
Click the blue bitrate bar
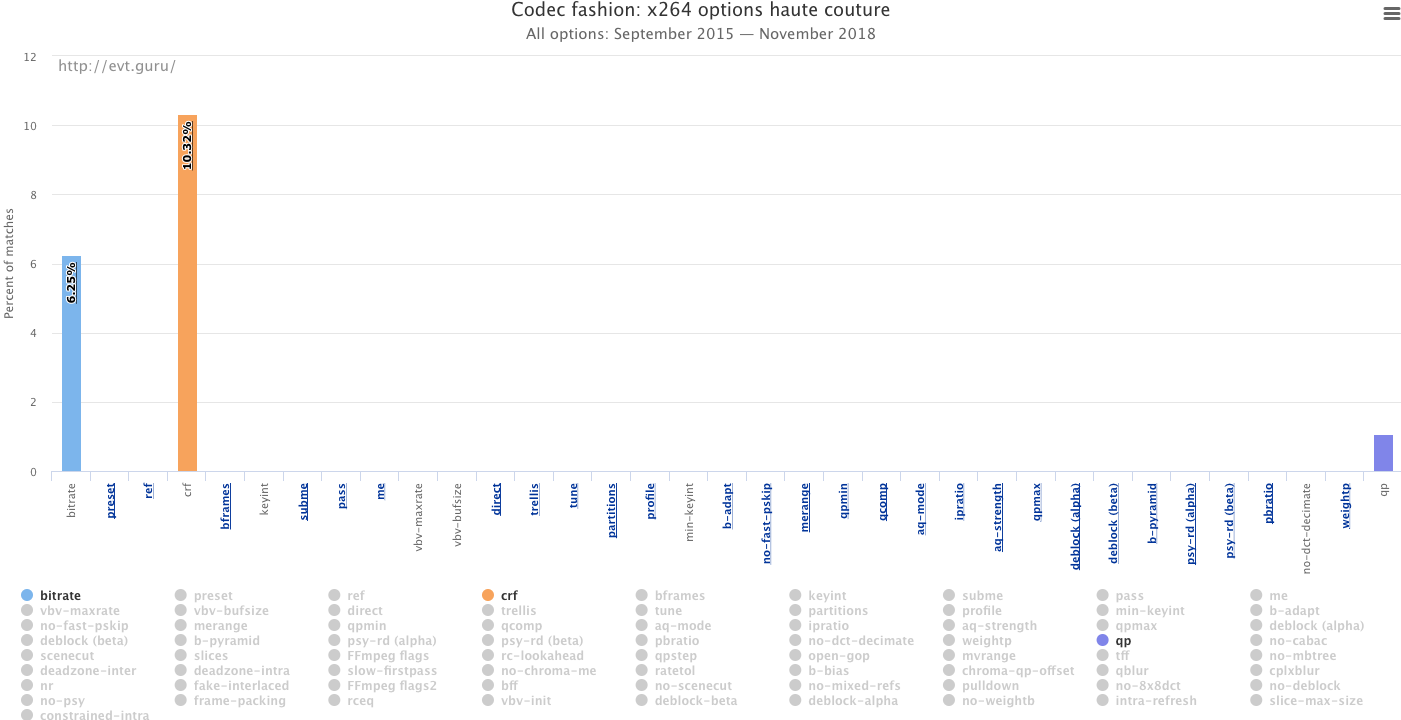point(71,370)
